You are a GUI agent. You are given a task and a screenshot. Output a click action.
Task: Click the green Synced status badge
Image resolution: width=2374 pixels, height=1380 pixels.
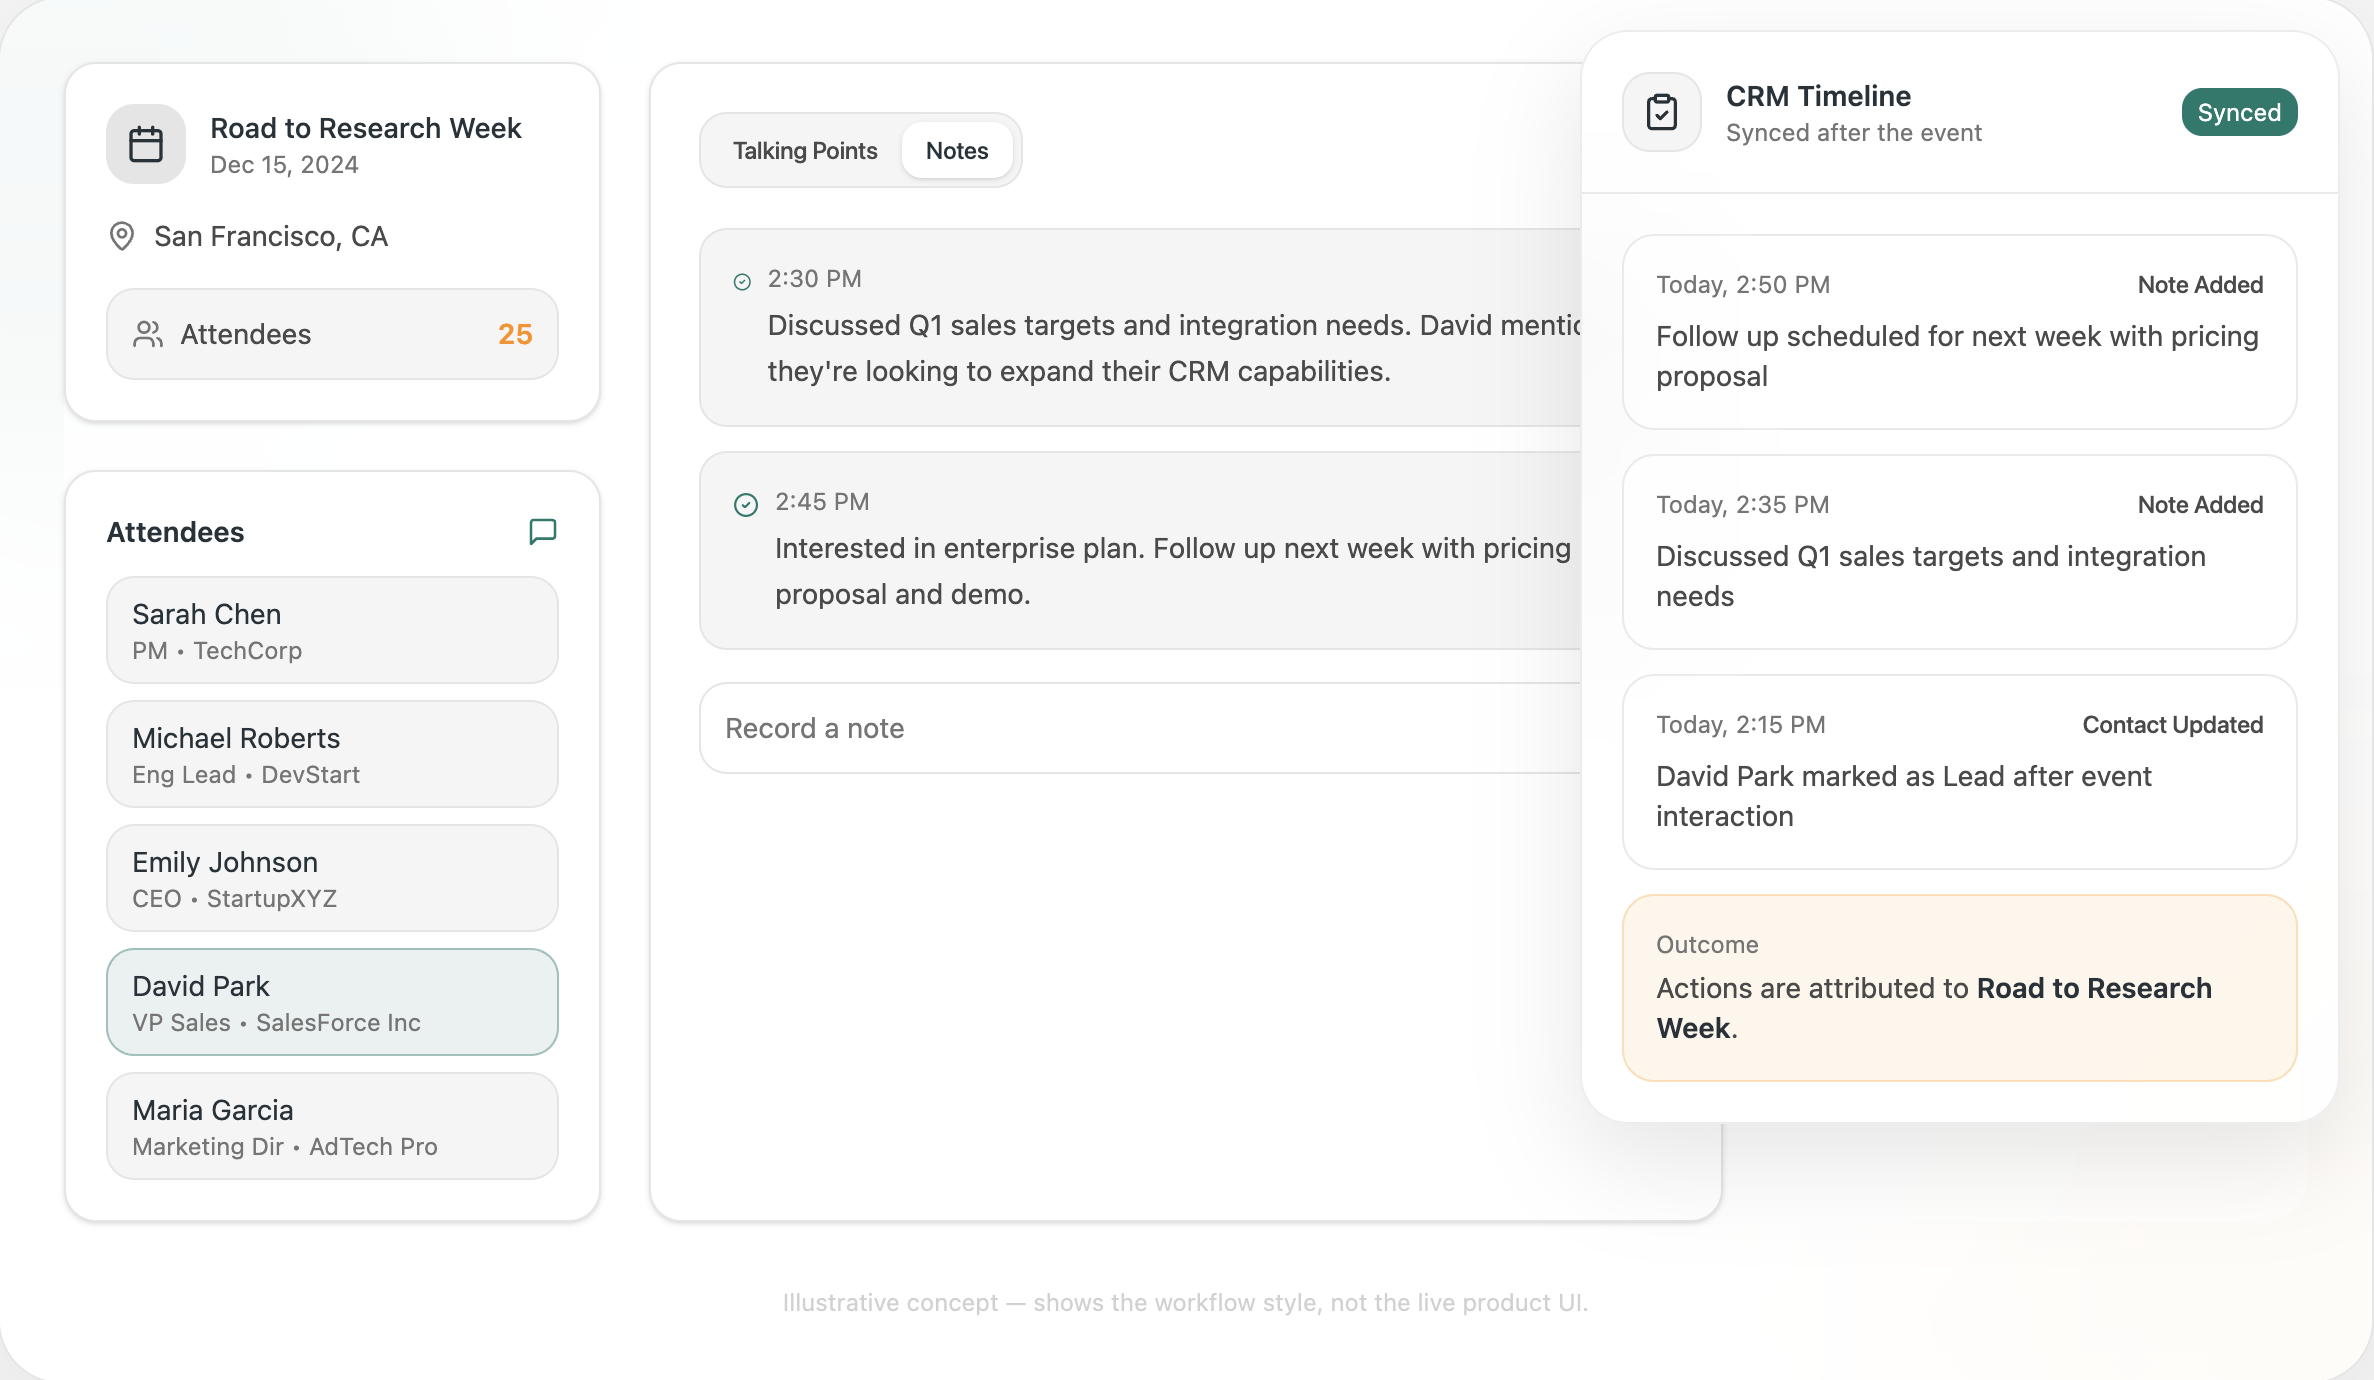pyautogui.click(x=2238, y=112)
